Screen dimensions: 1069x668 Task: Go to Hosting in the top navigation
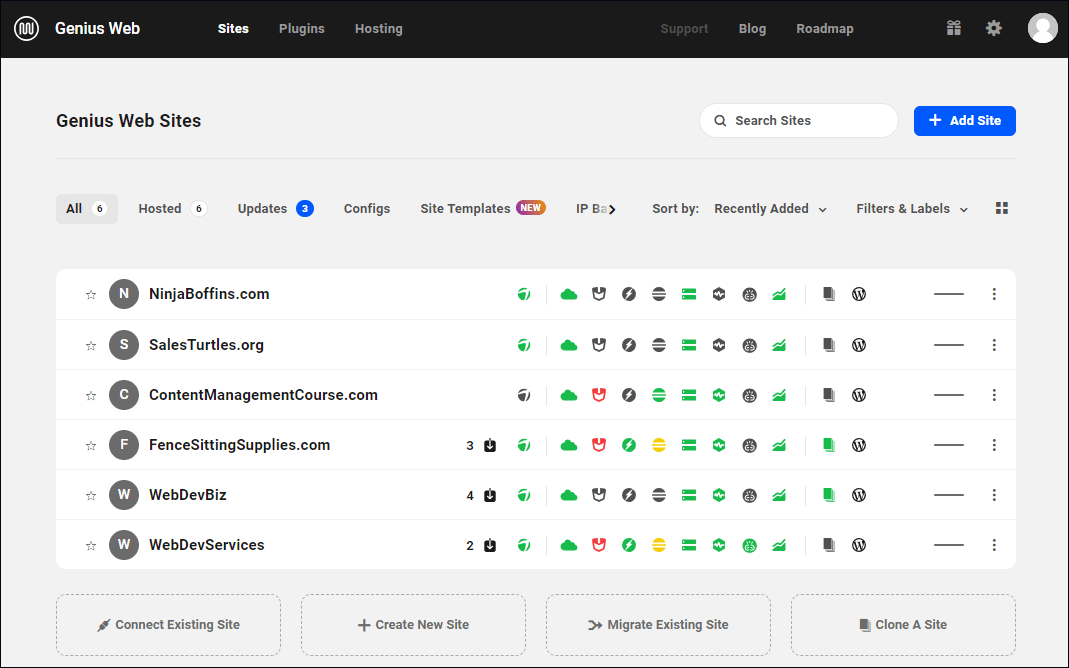(x=378, y=29)
